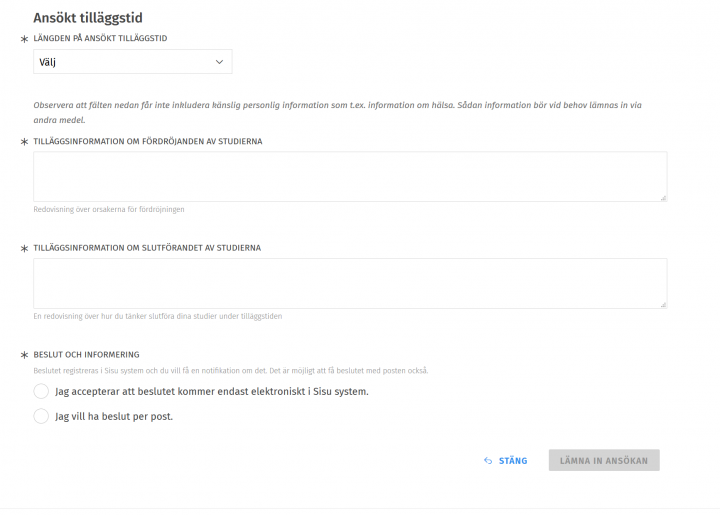The image size is (720, 515).
Task: Click the resize handle of the completion text area
Action: [x=663, y=304]
